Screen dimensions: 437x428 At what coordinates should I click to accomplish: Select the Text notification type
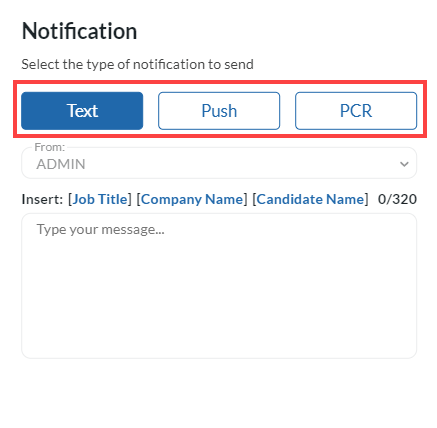(82, 111)
